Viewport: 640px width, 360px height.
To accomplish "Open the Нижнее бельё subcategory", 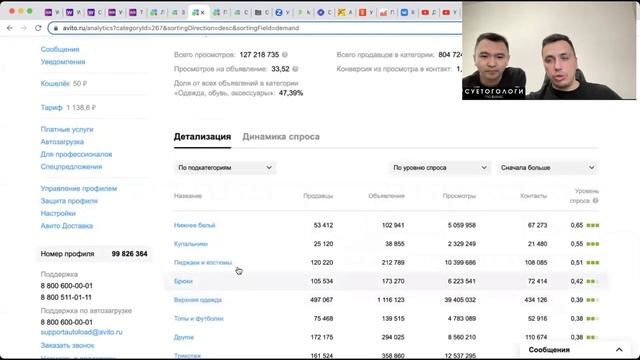I will click(x=194, y=225).
